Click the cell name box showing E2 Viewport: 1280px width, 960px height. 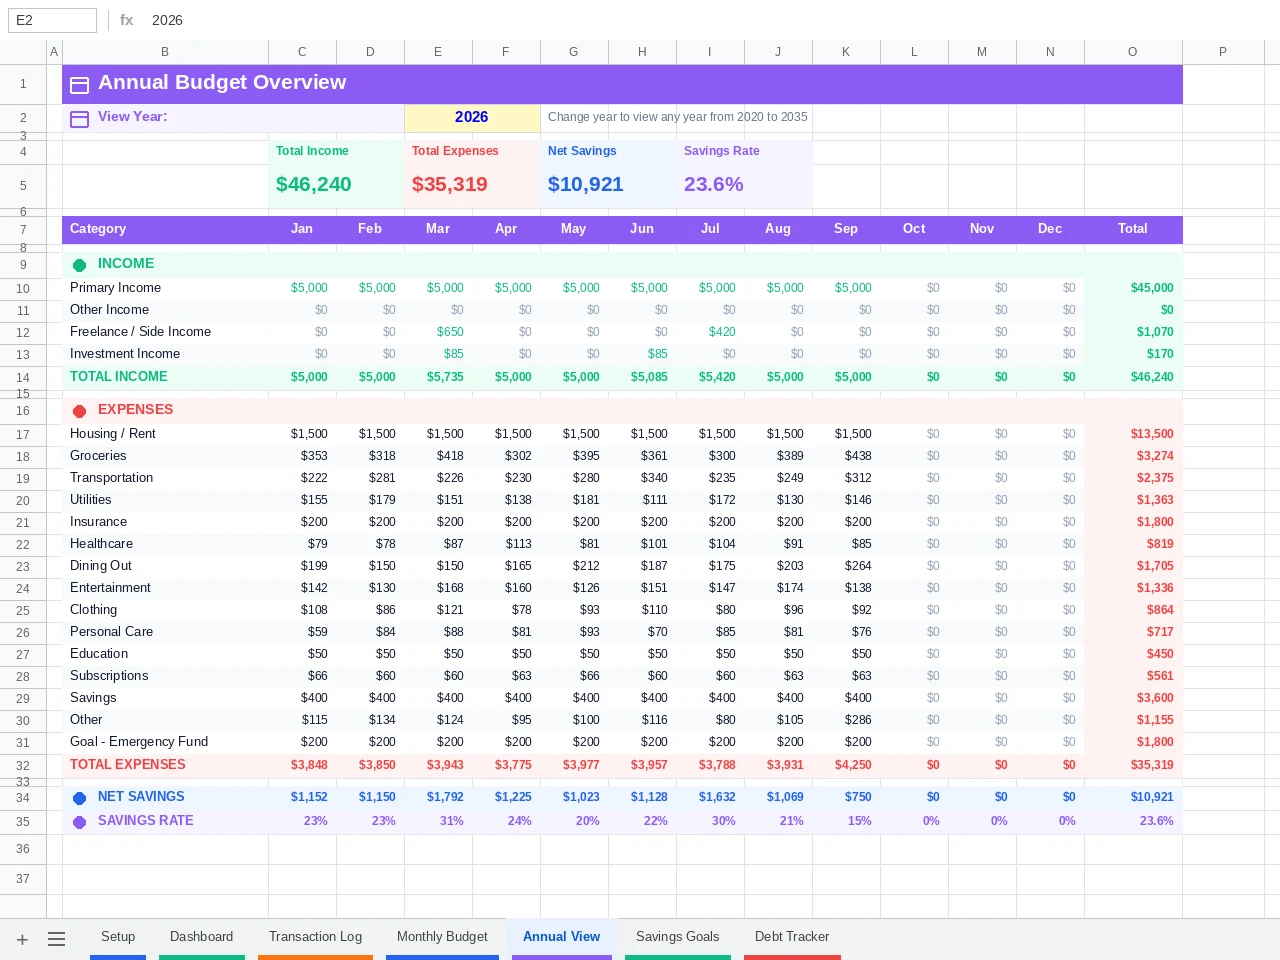52,20
